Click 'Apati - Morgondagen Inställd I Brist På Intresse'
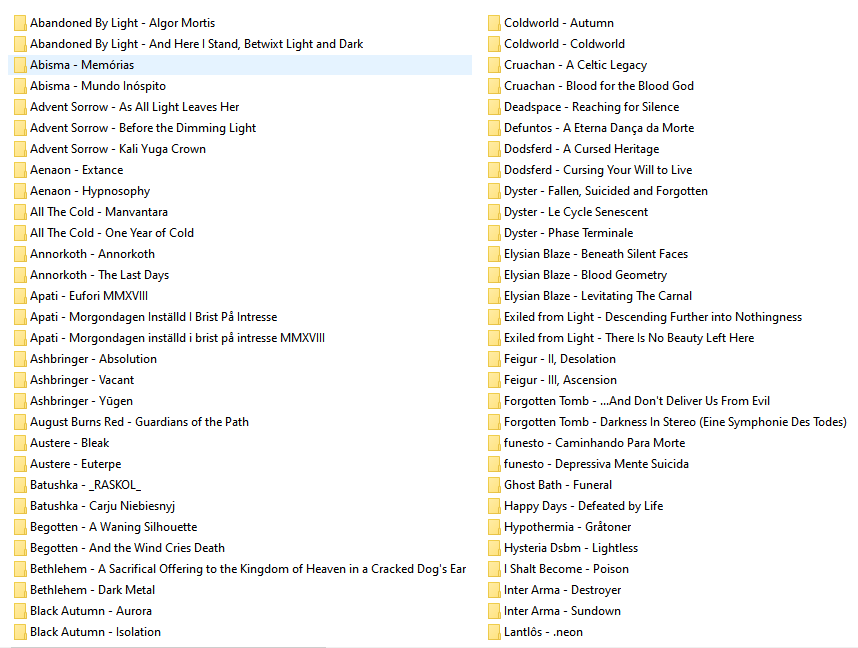Viewport: 858px width, 648px height. click(x=154, y=317)
